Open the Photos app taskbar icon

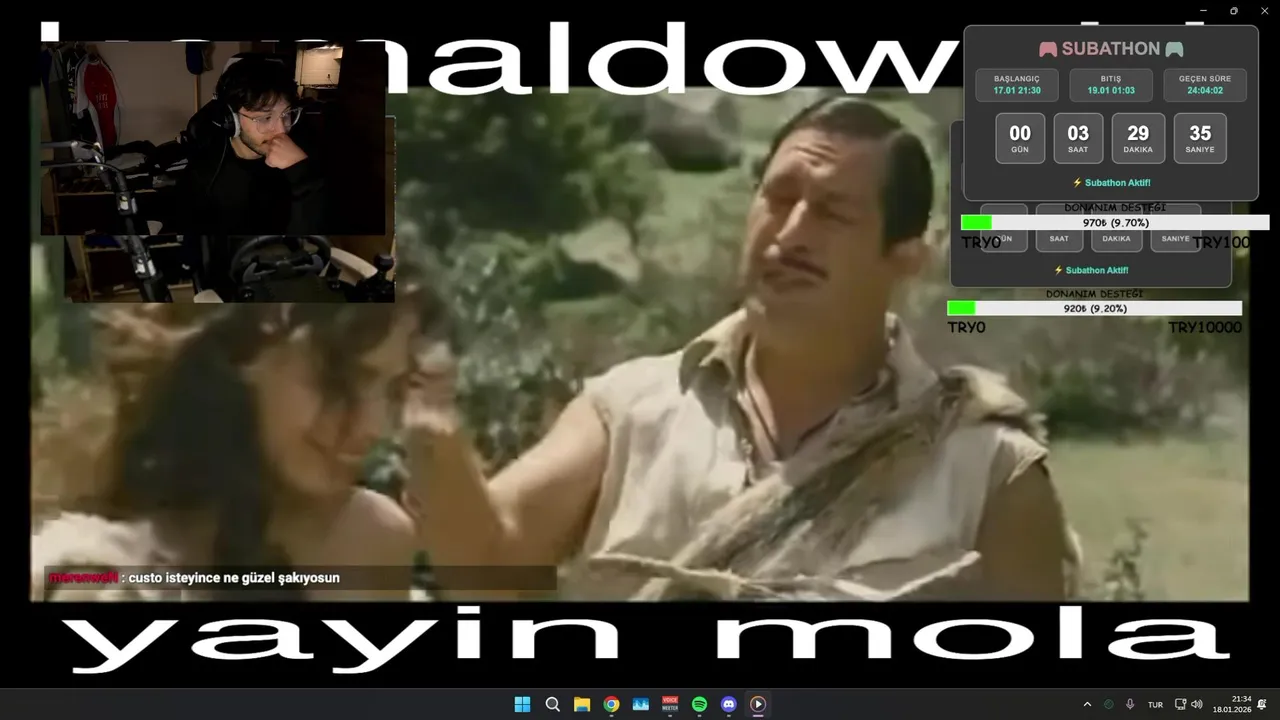641,704
